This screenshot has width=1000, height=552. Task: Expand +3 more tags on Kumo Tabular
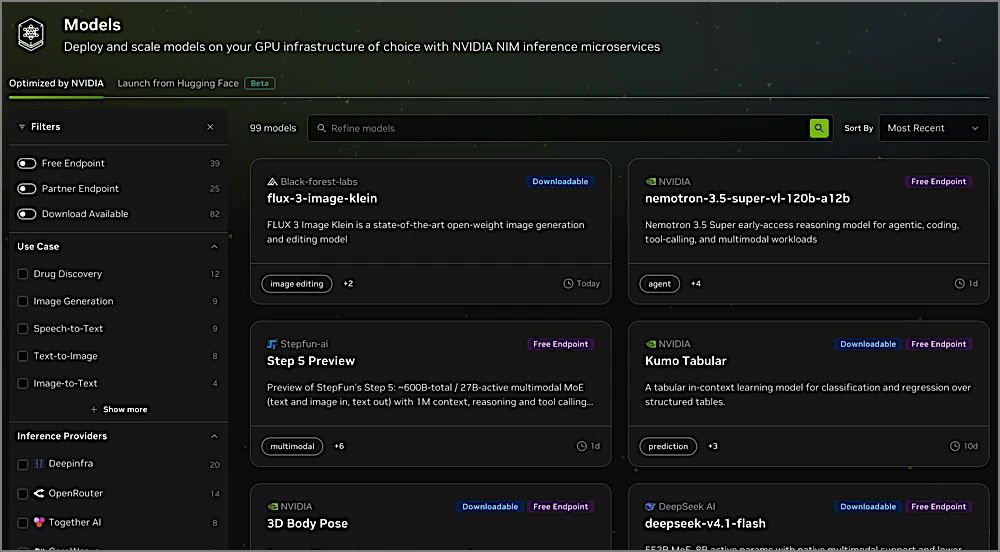[x=713, y=446]
